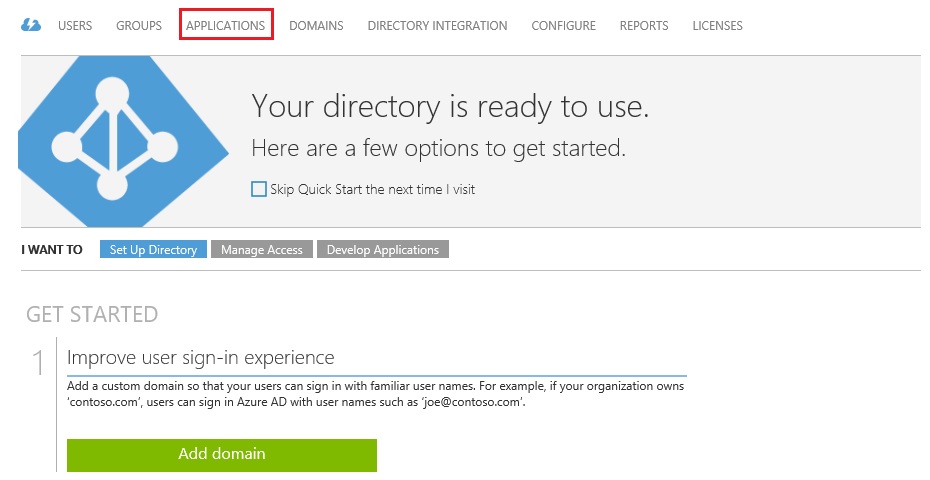The width and height of the screenshot is (930, 480).
Task: Open DIRECTORY INTEGRATION tab
Action: [437, 26]
